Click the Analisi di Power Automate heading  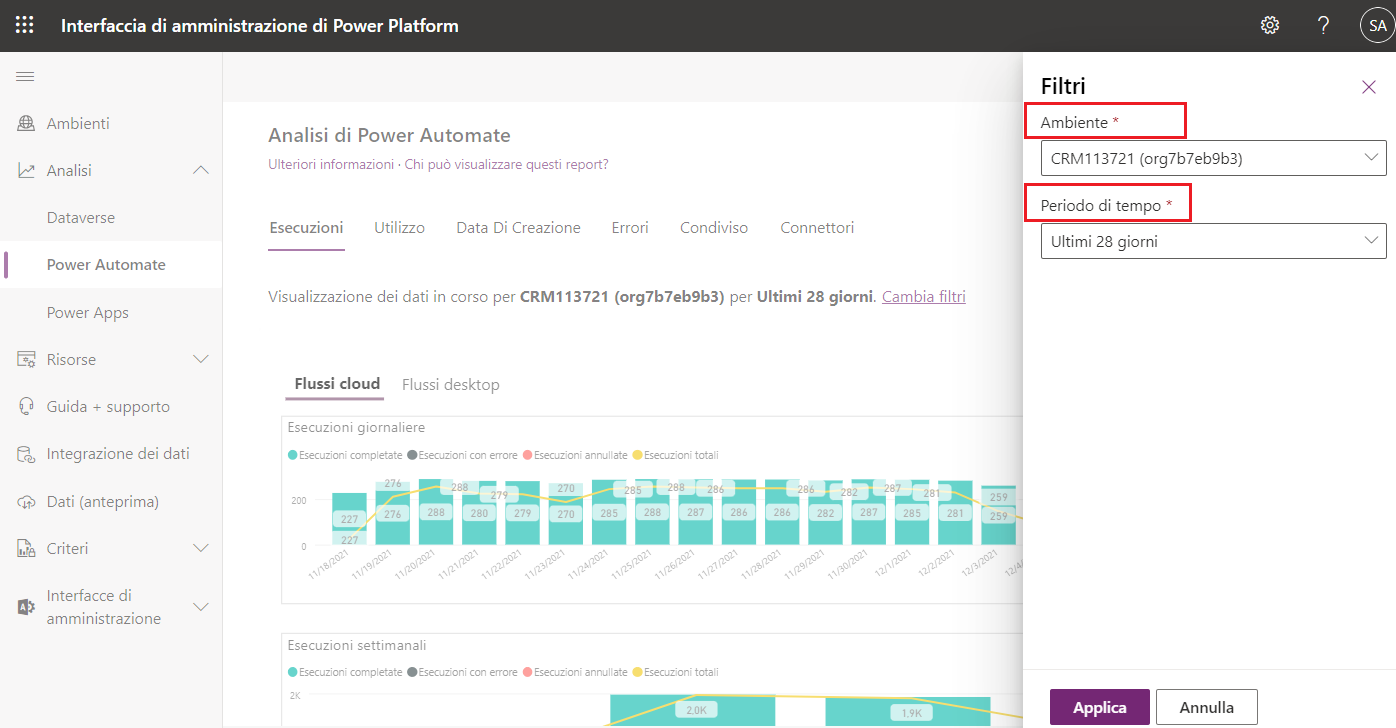pyautogui.click(x=390, y=136)
